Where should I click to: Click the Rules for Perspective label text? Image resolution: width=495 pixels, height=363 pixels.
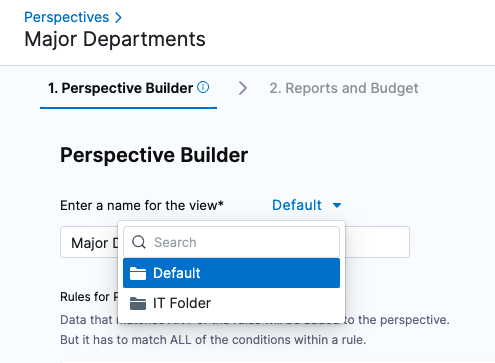[x=89, y=297]
